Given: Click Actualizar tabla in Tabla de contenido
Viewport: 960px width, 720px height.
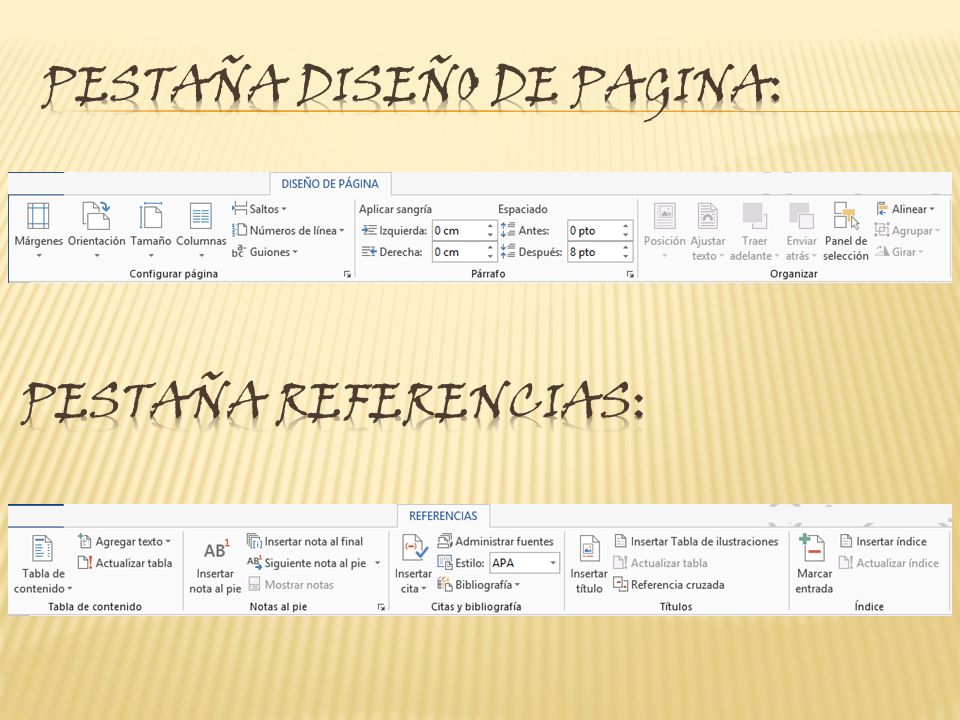Looking at the screenshot, I should 125,563.
